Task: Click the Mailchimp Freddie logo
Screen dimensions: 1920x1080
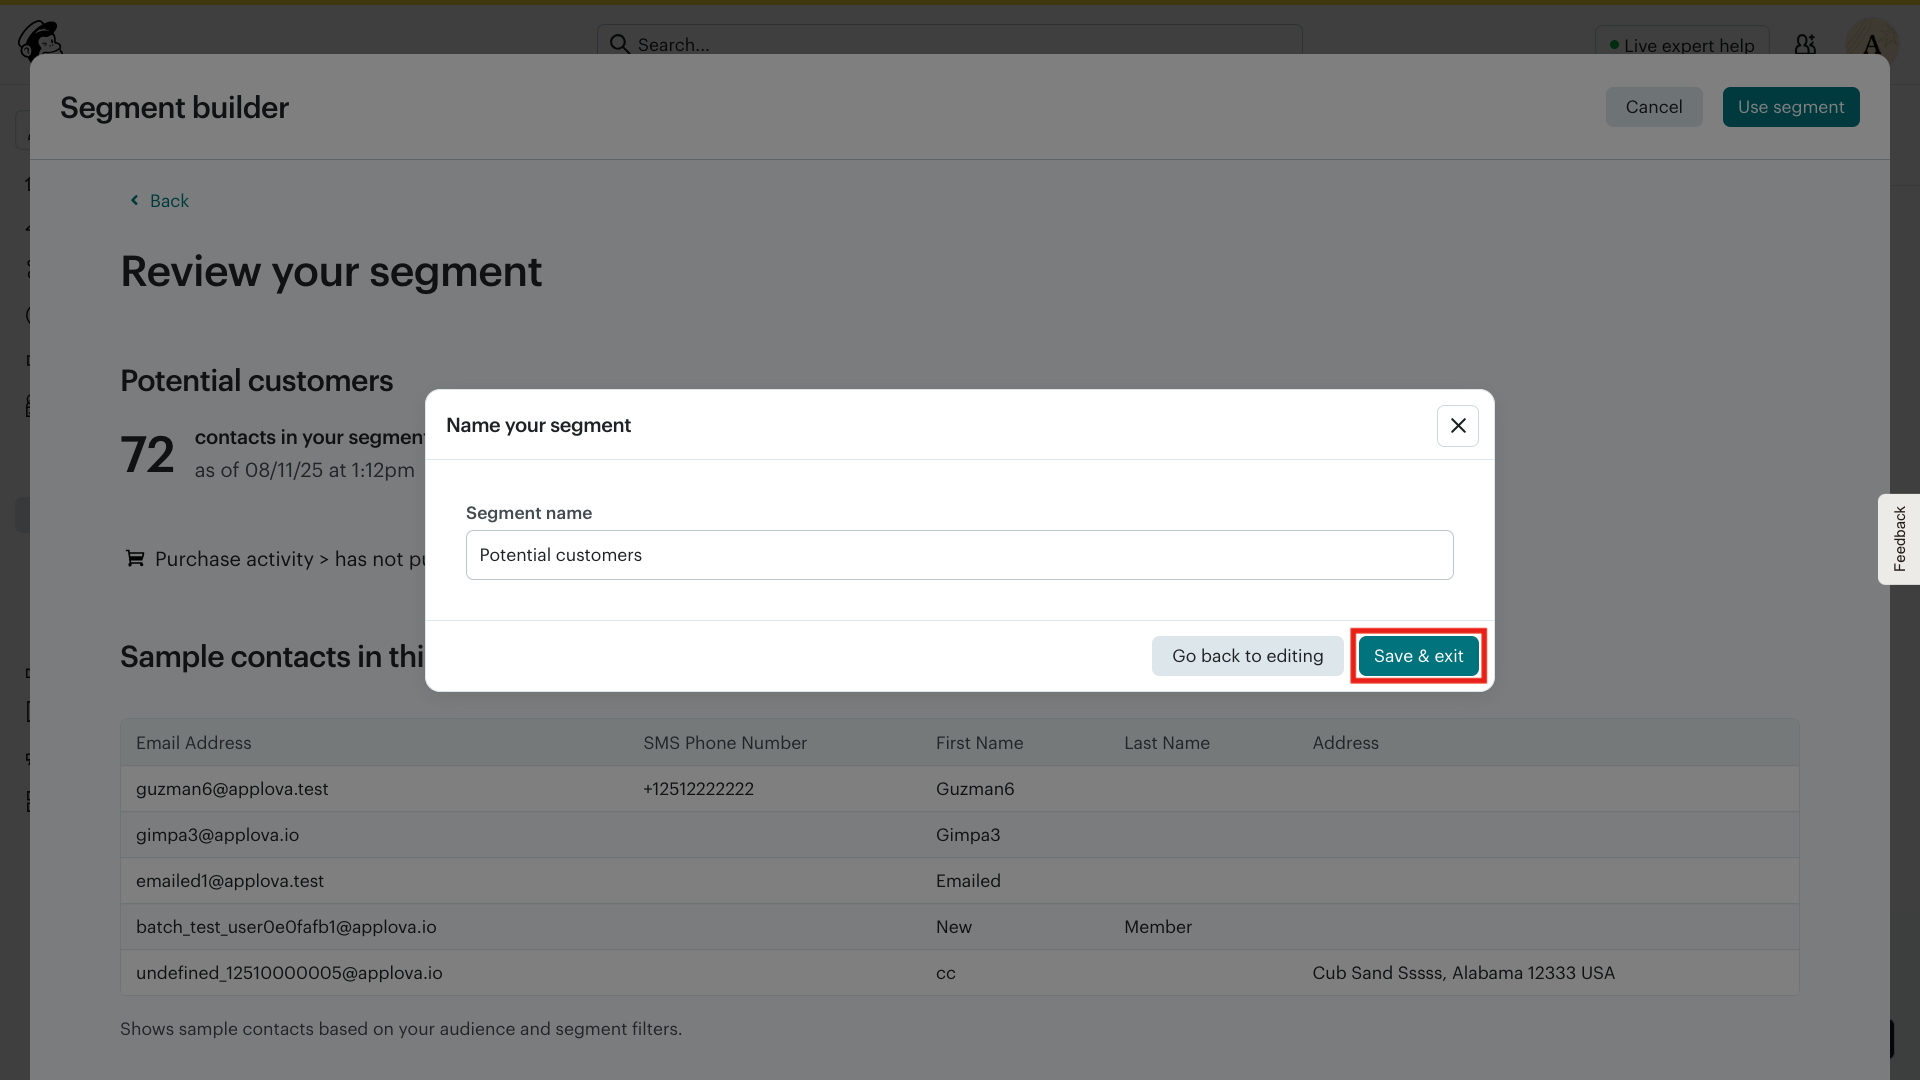Action: 40,40
